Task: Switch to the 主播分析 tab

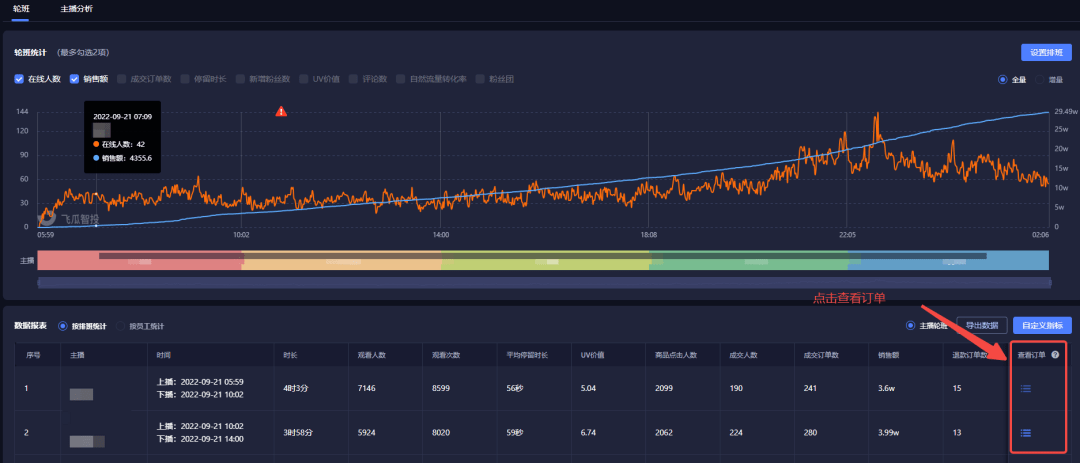Action: (x=76, y=8)
